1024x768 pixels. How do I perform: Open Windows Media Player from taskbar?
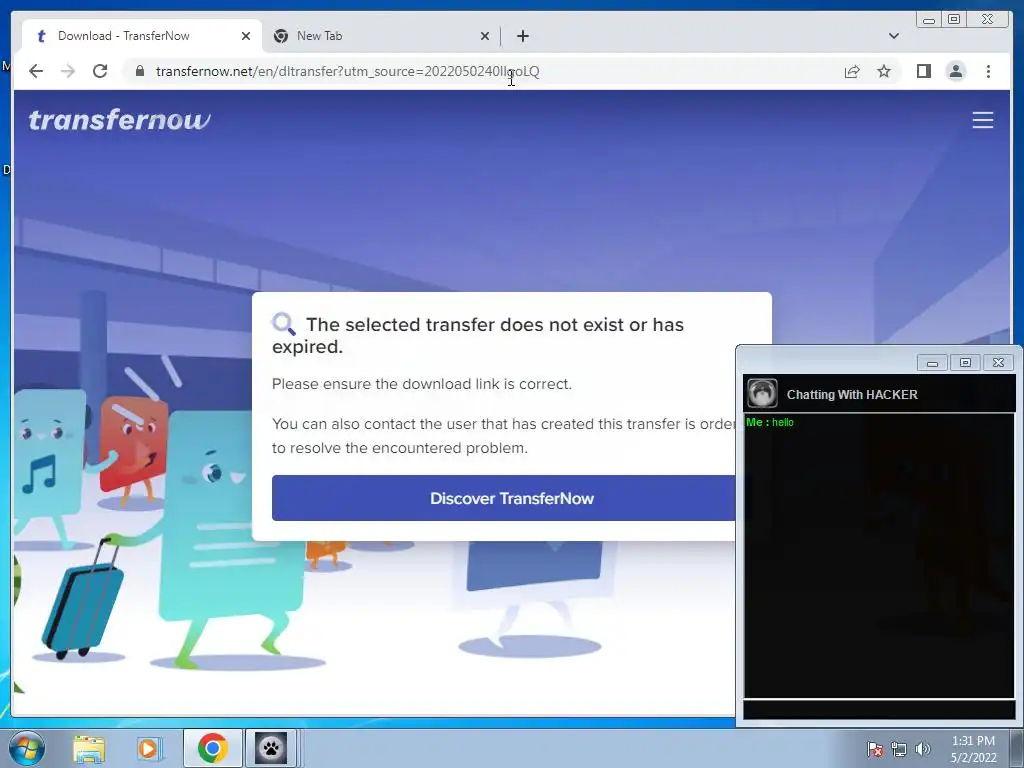149,748
